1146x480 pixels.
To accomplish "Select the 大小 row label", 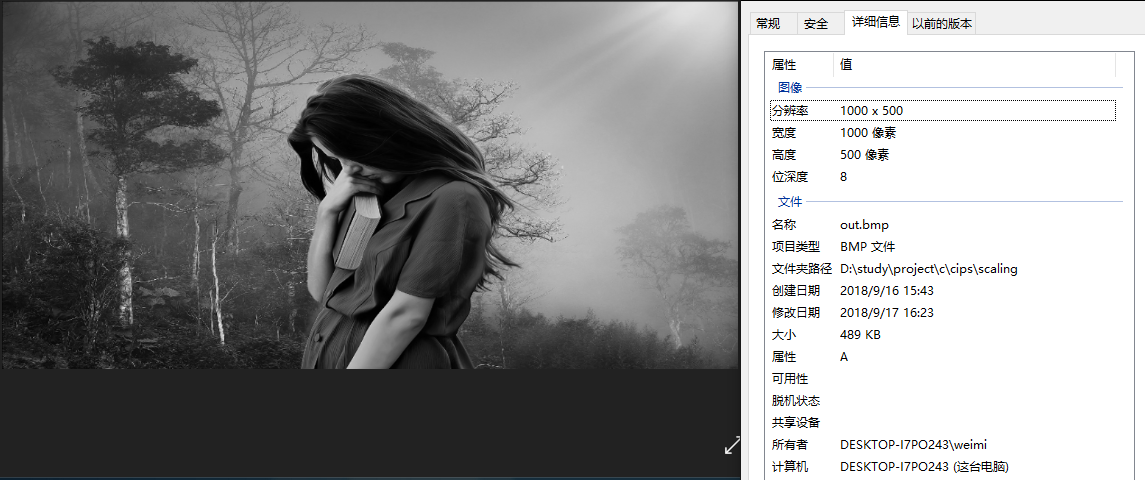I will [x=783, y=335].
